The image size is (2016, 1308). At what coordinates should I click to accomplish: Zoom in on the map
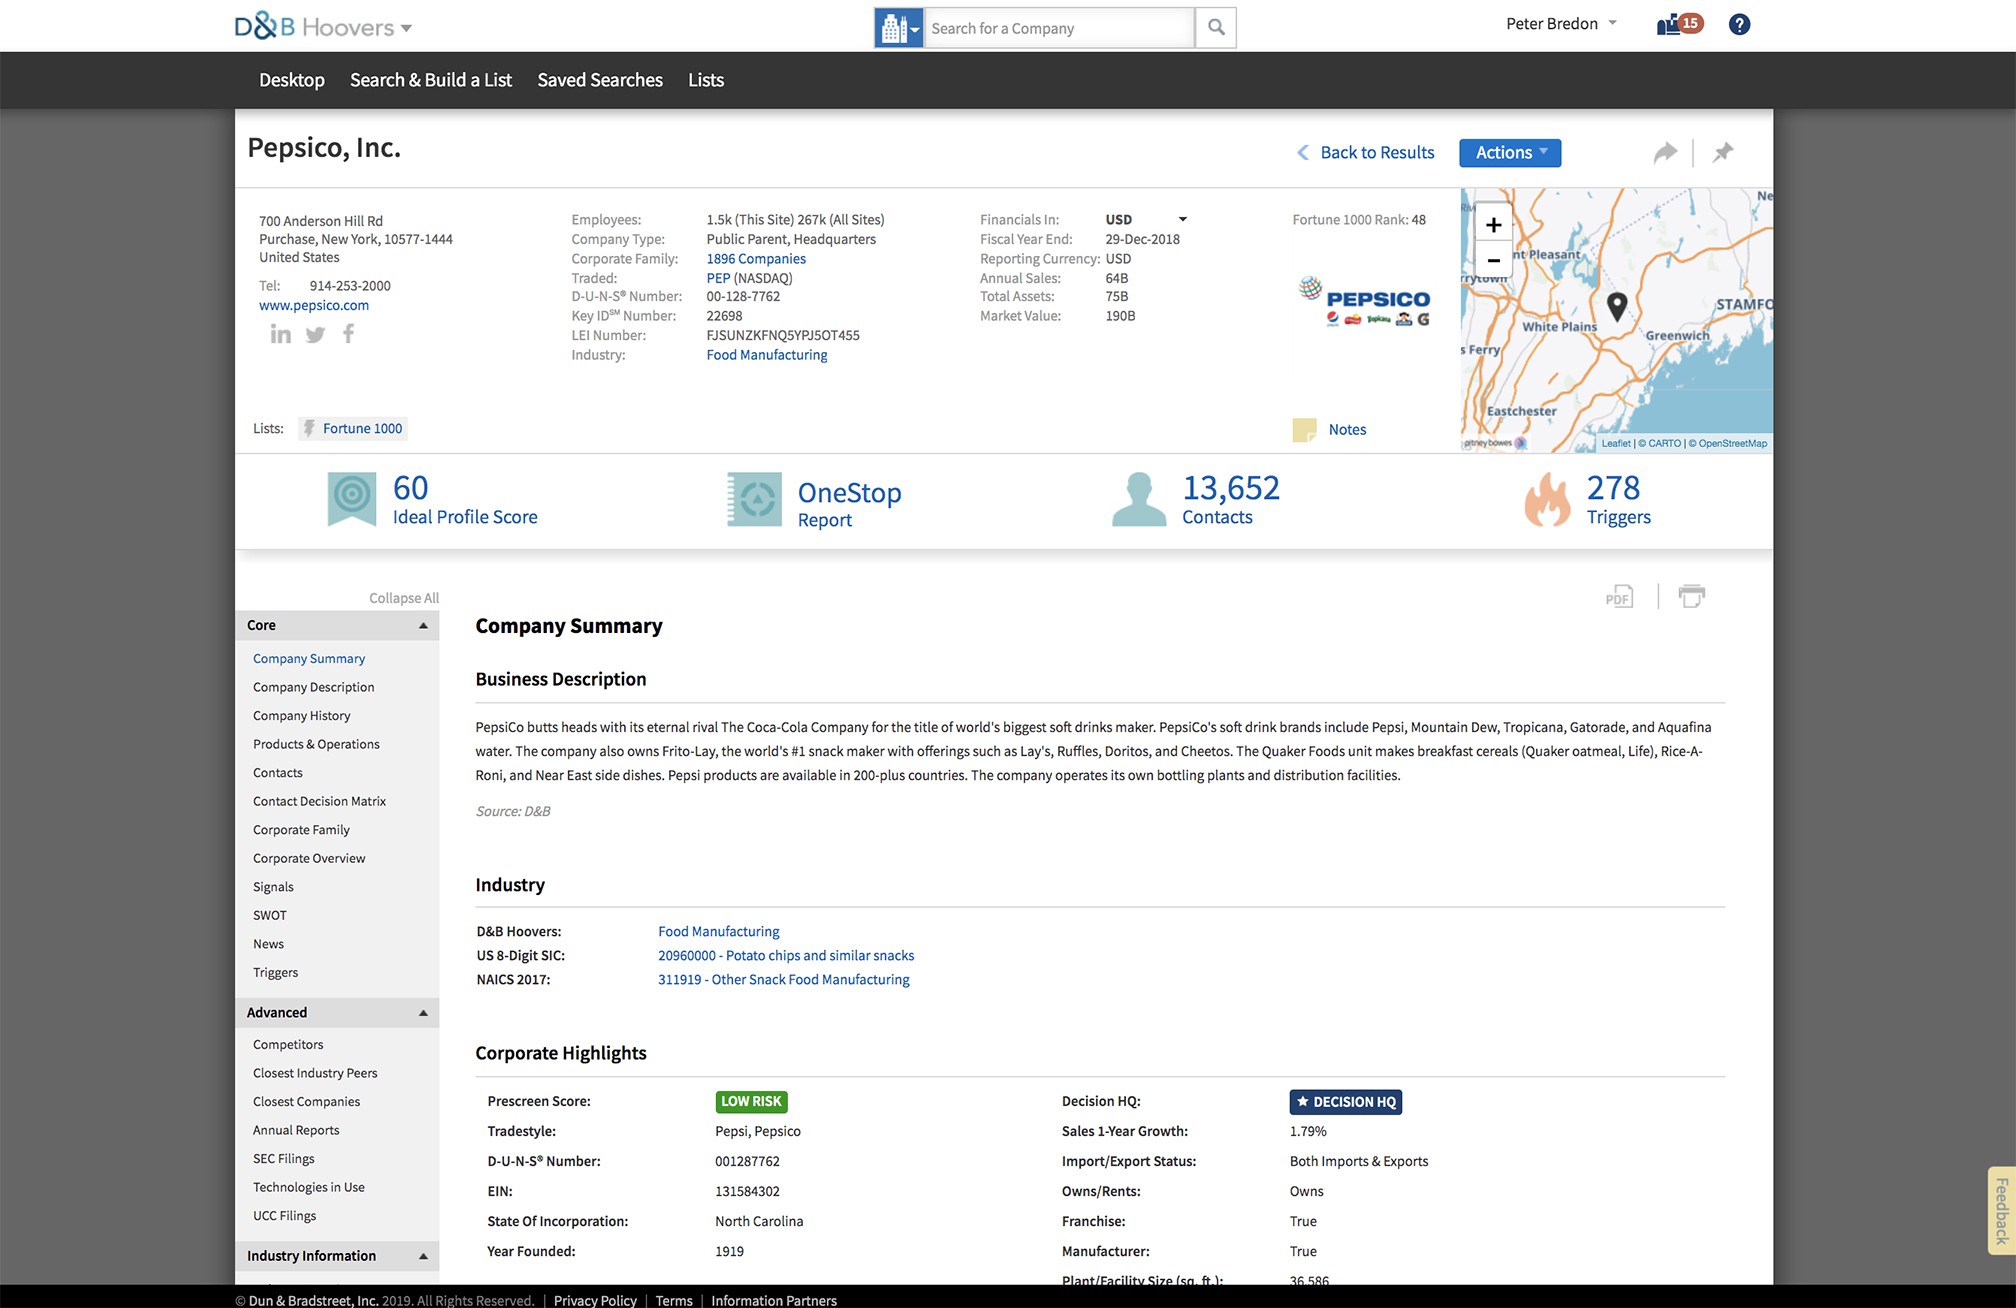[1493, 225]
